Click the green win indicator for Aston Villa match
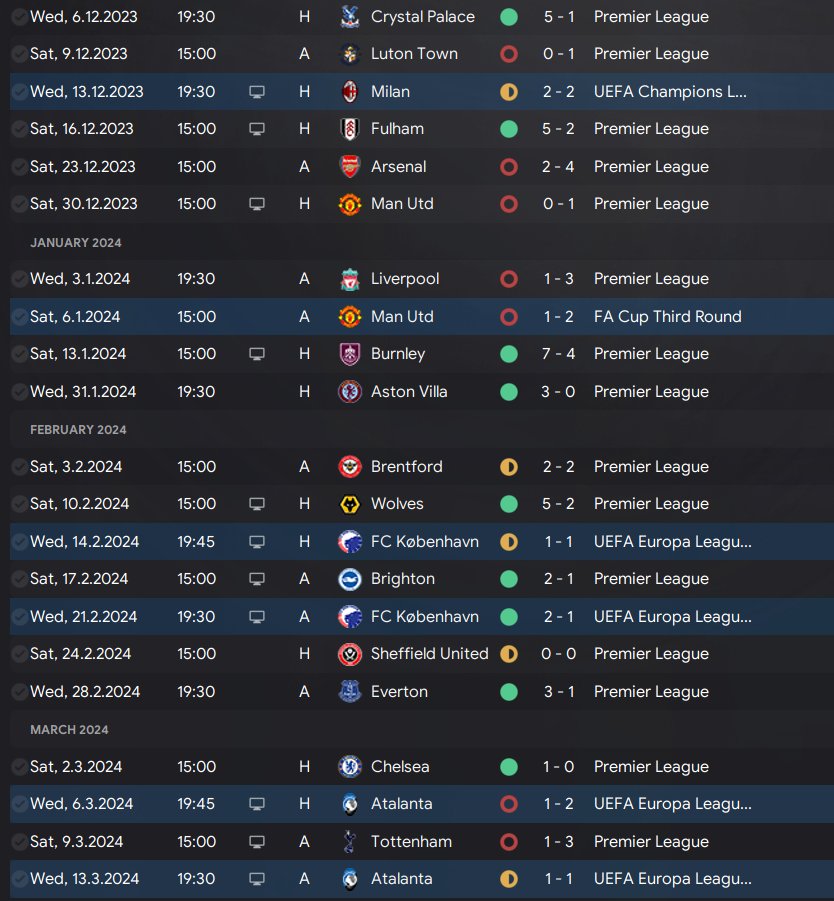 509,392
